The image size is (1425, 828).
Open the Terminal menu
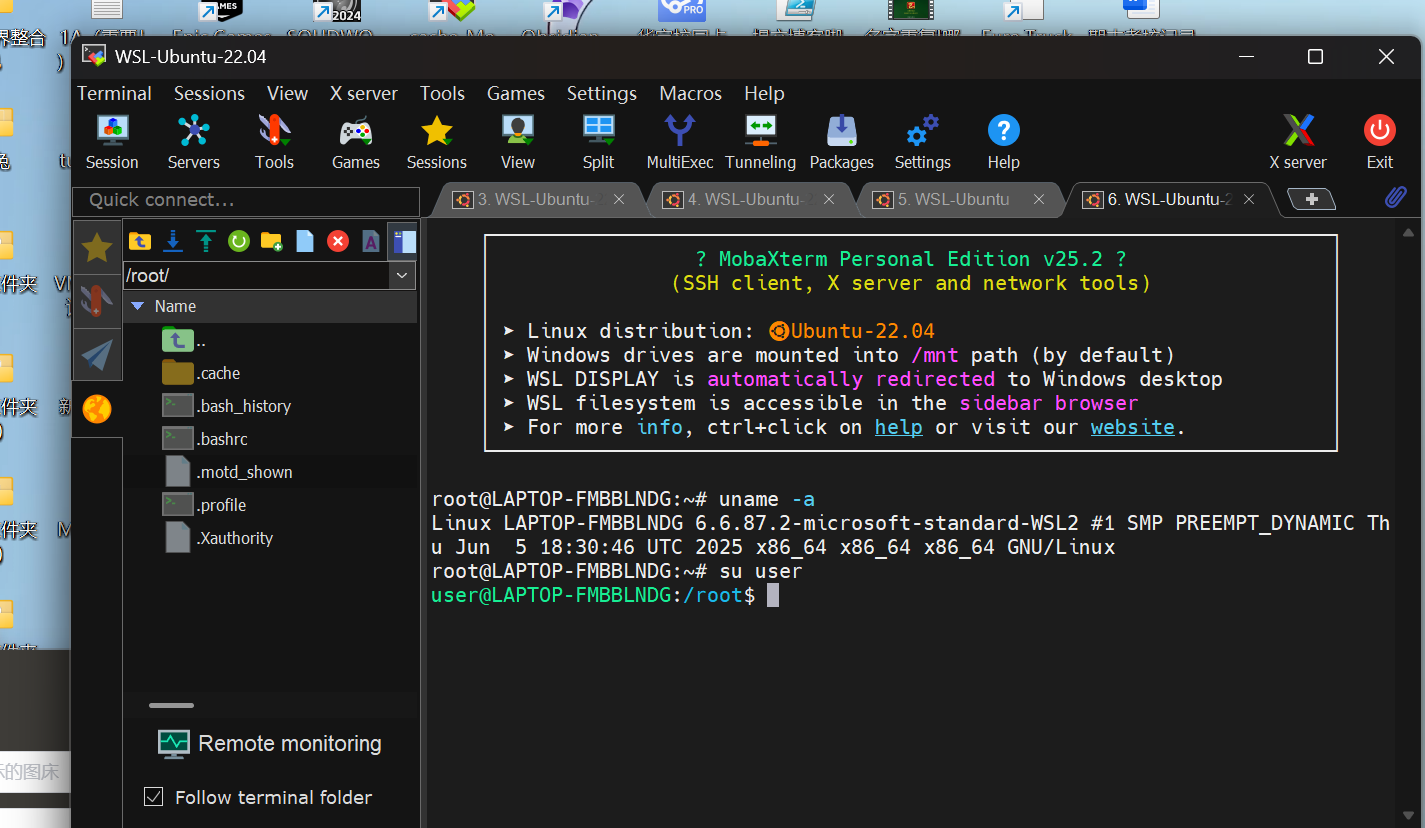pos(114,93)
